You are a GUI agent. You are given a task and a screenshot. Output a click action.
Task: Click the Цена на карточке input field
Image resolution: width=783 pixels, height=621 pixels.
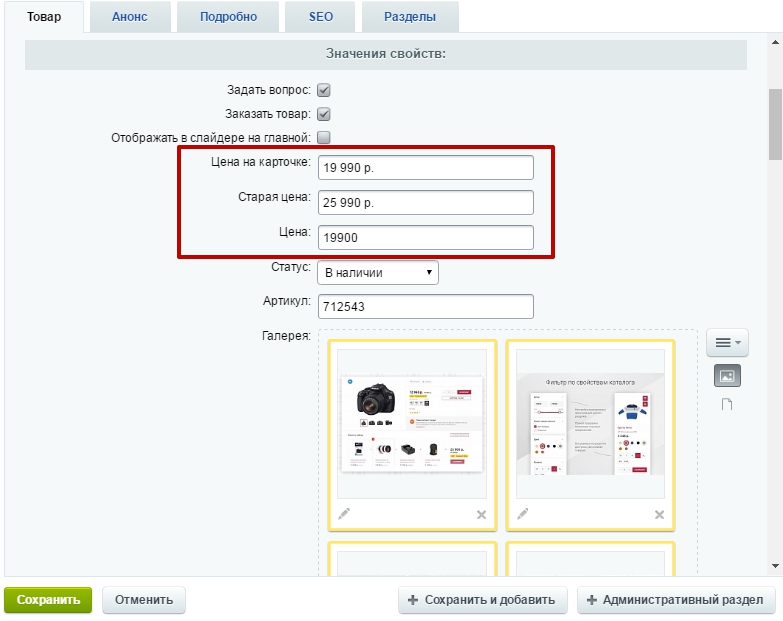click(425, 168)
